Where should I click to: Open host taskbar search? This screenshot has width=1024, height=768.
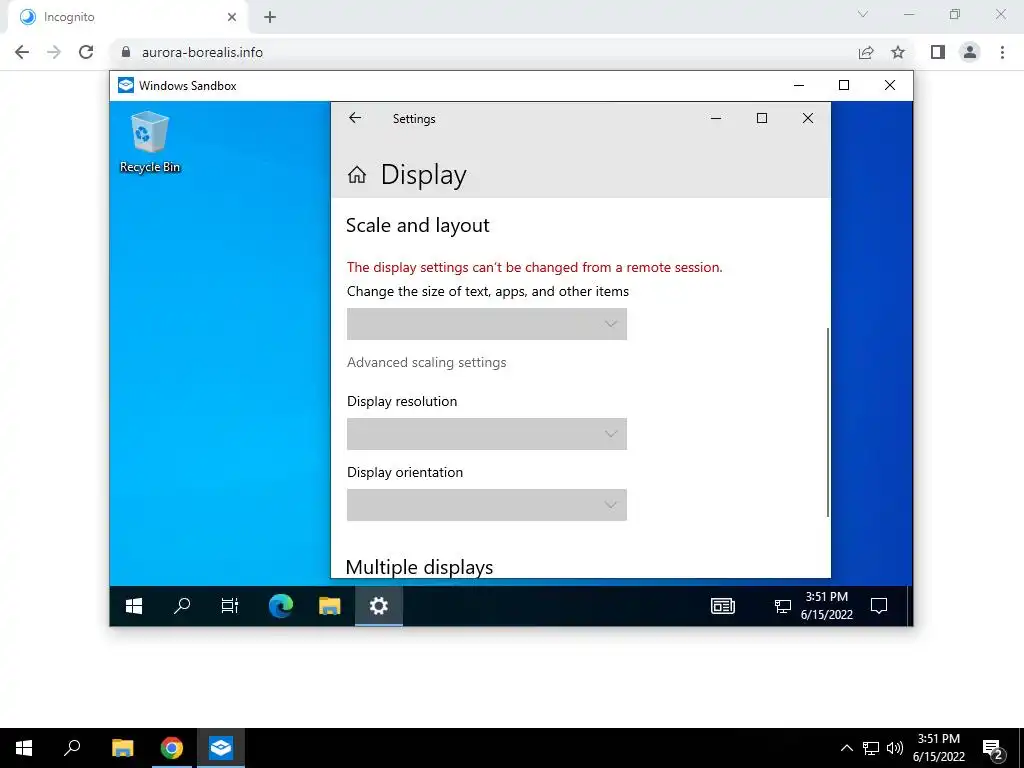72,748
